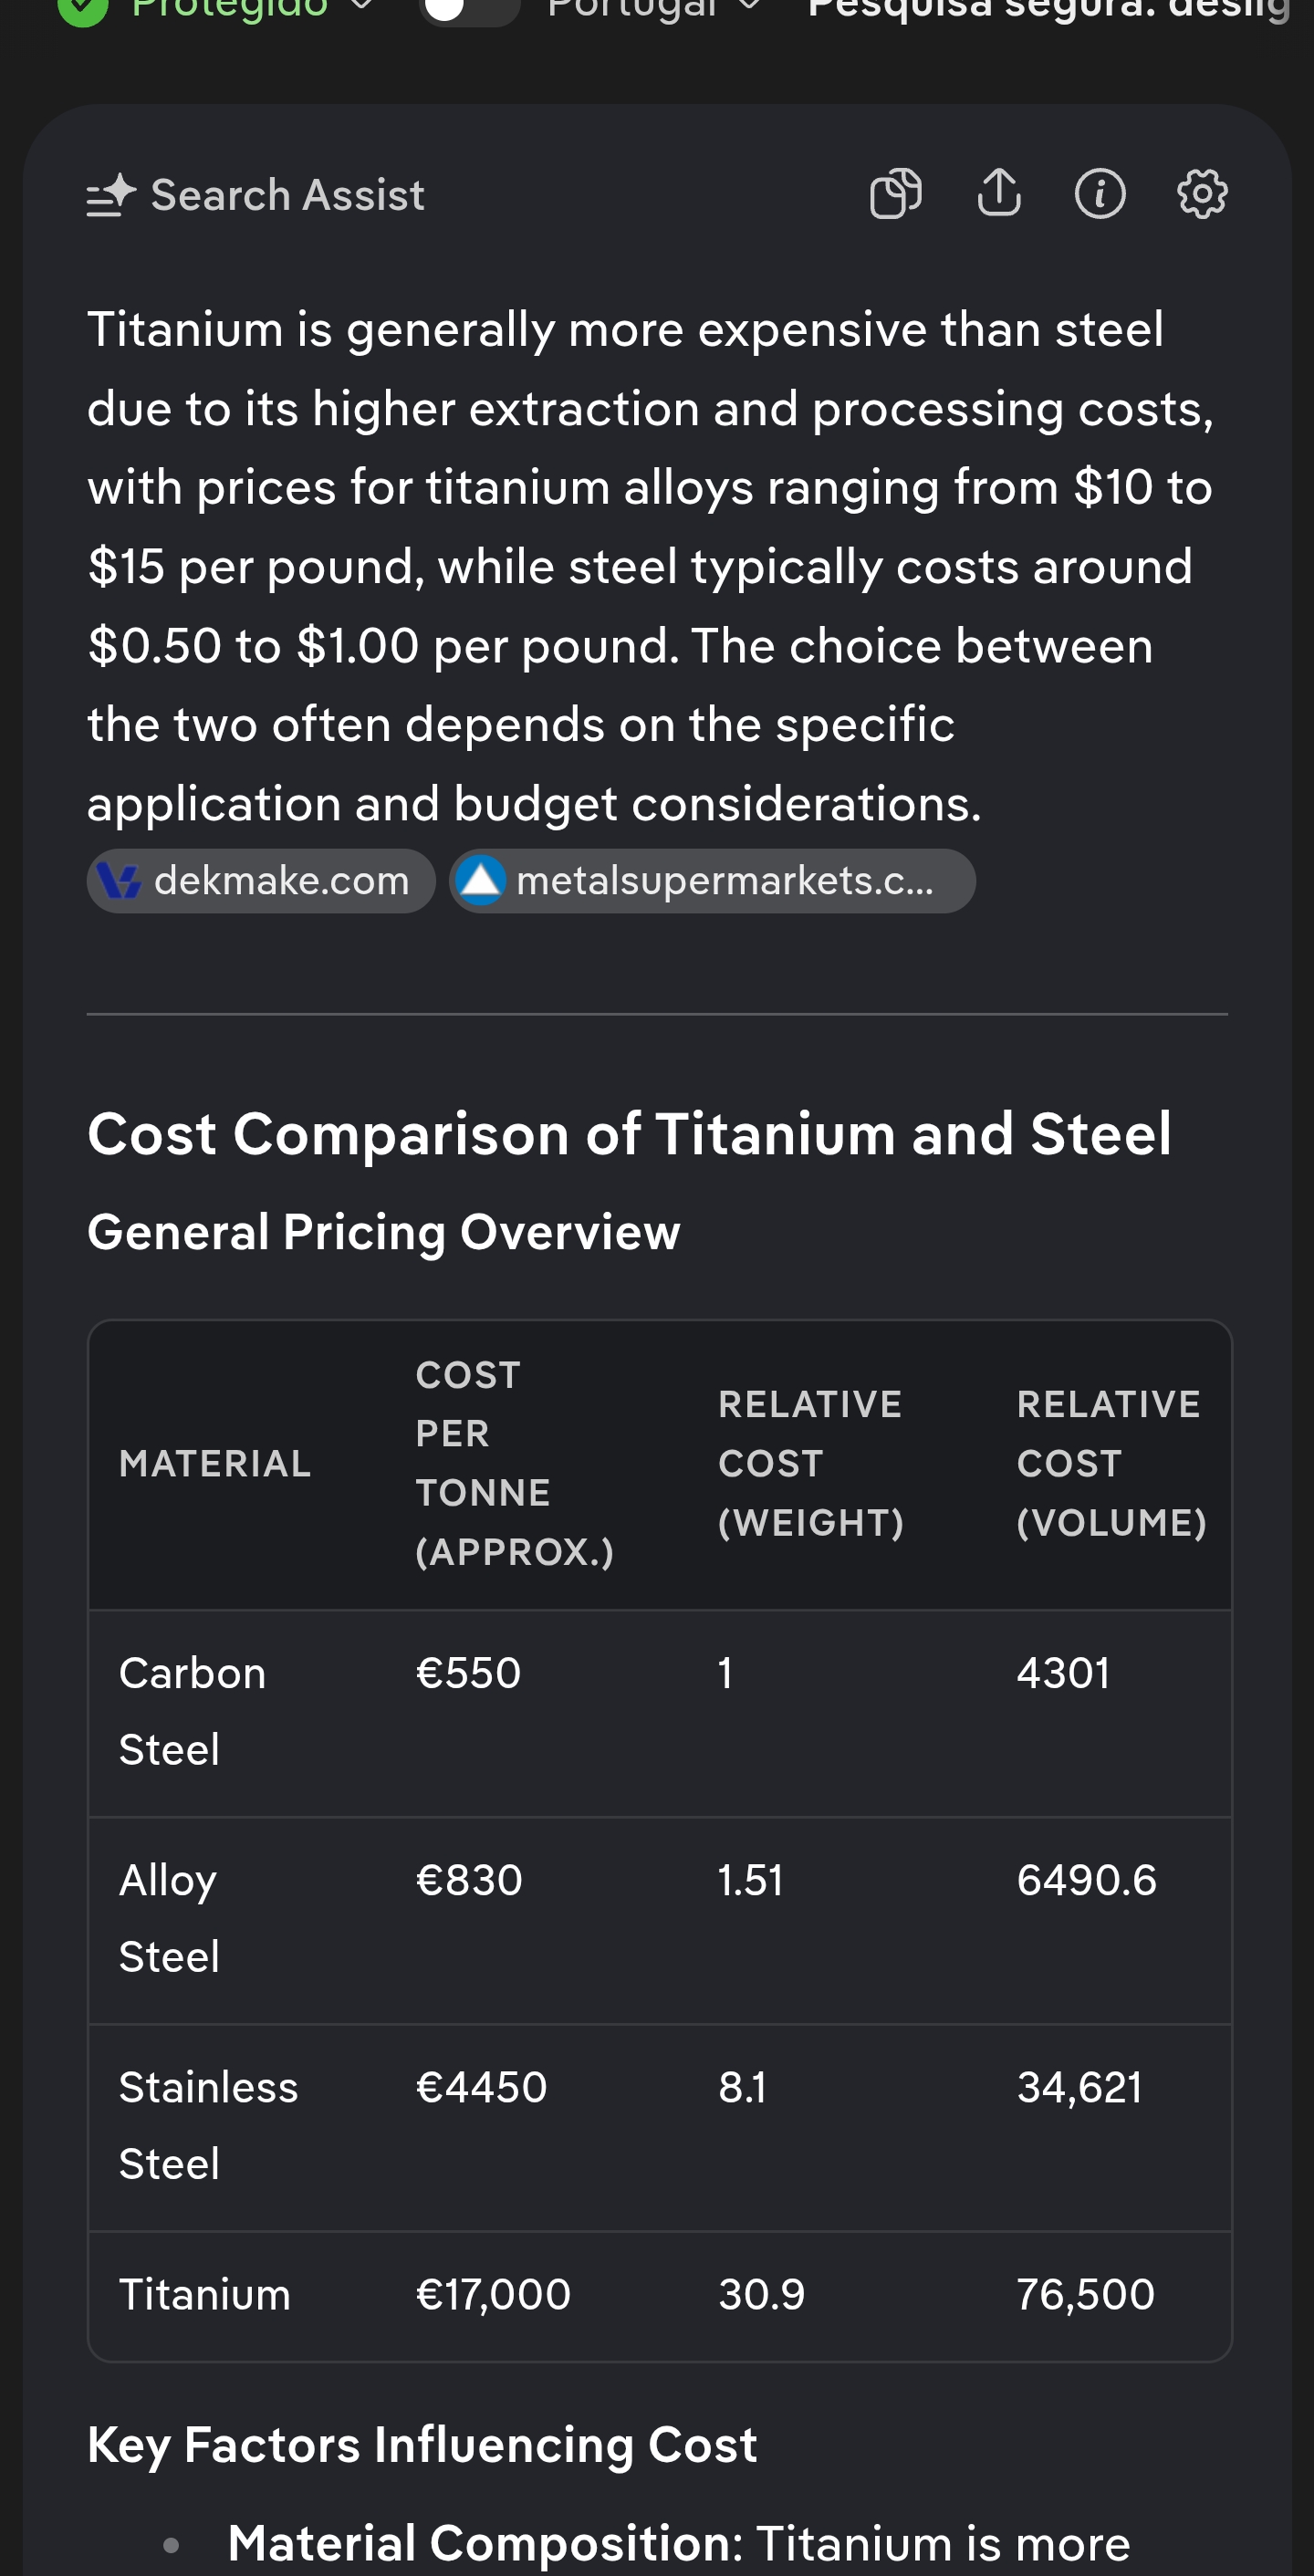Image resolution: width=1314 pixels, height=2576 pixels.
Task: Open Search Assist info icon
Action: [x=1100, y=194]
